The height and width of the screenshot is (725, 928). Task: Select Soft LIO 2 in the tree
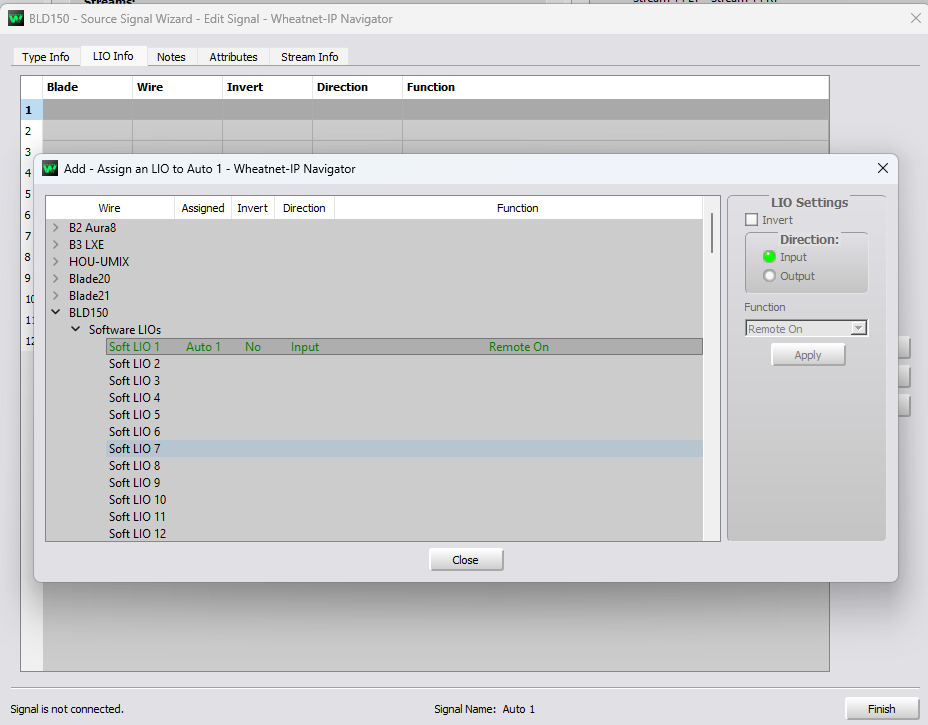pyautogui.click(x=134, y=363)
